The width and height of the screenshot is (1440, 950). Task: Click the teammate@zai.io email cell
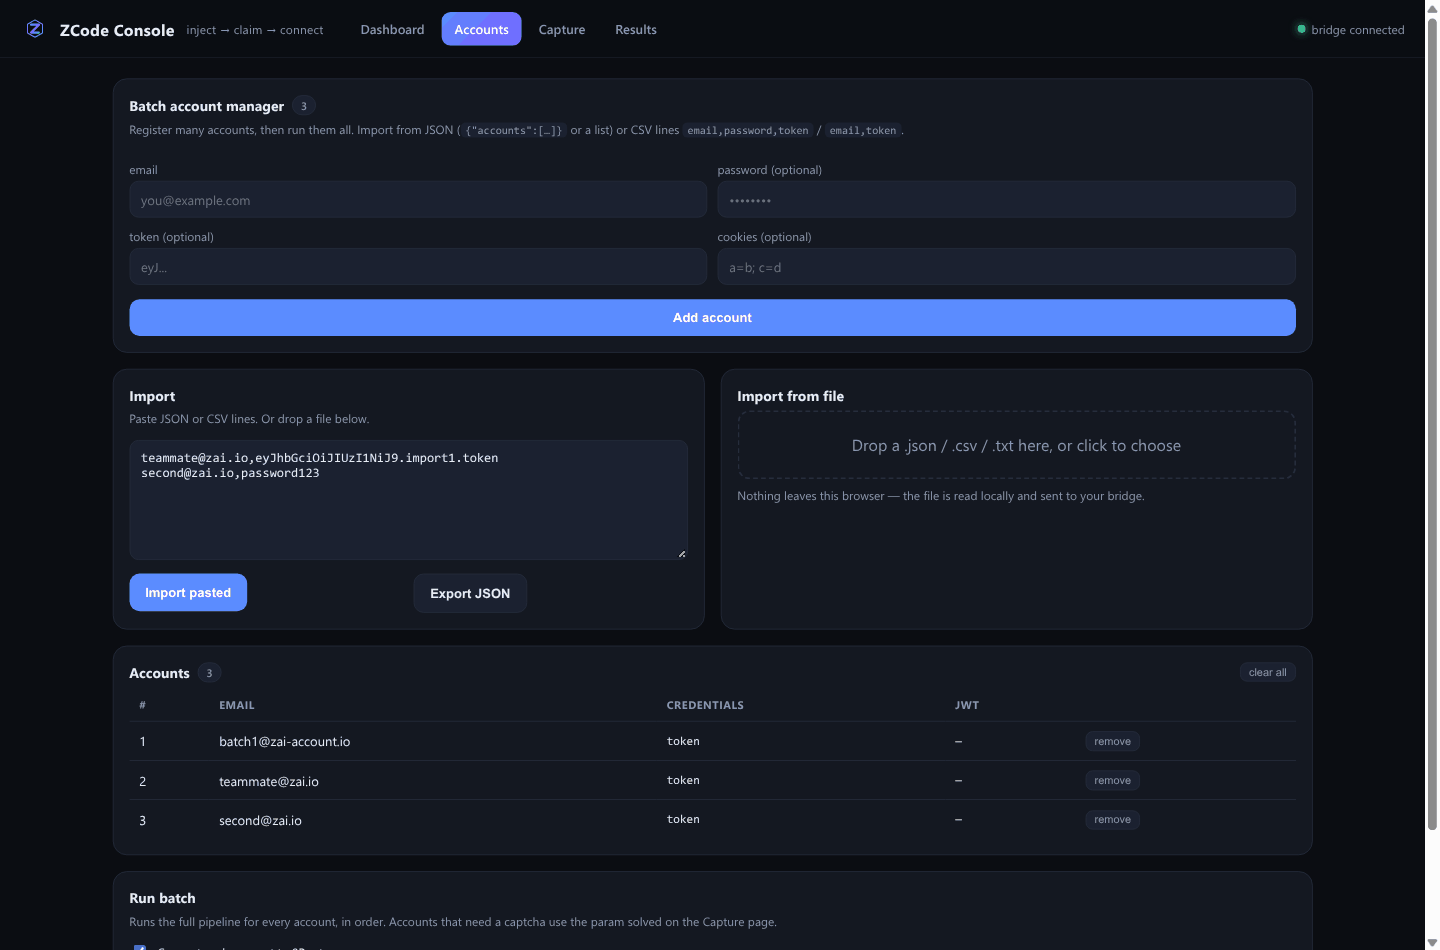(x=269, y=781)
